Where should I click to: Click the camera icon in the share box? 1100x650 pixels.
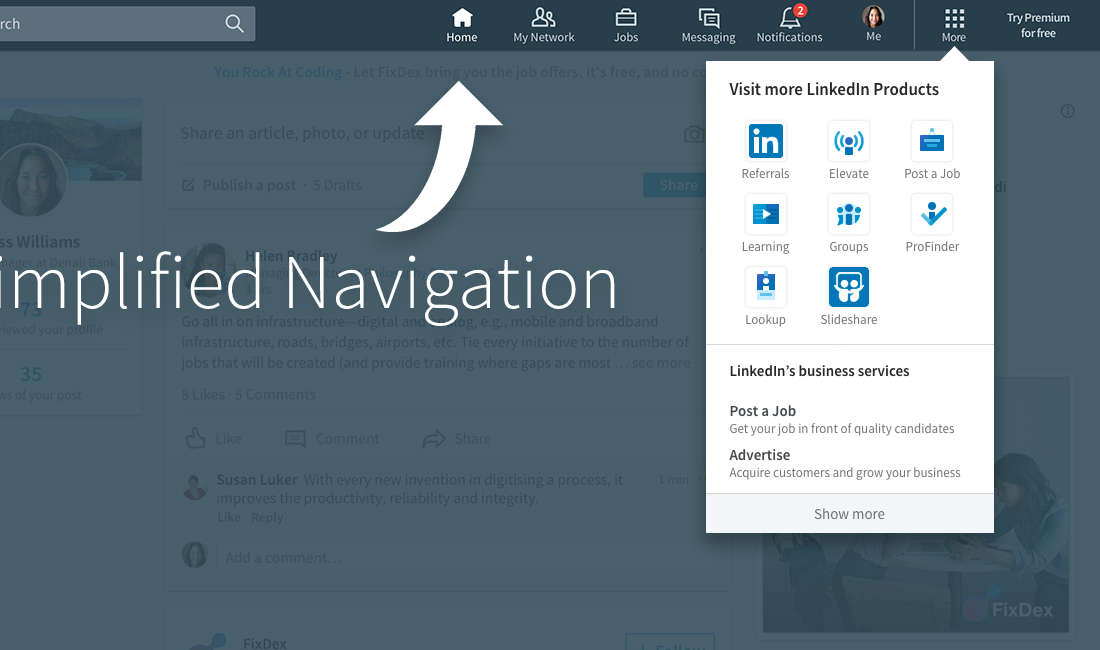[x=694, y=134]
